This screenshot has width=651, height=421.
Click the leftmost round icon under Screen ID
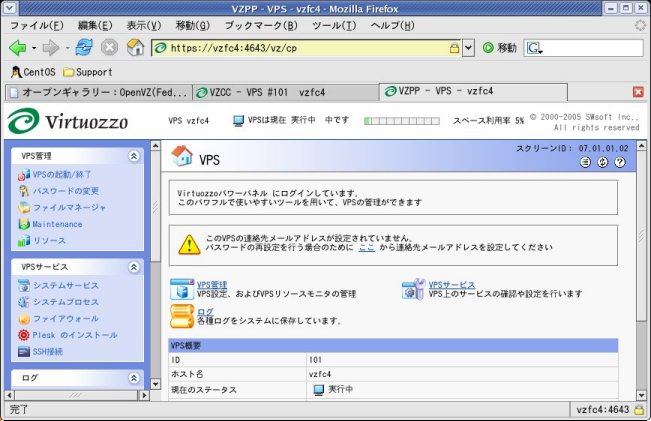coord(585,162)
